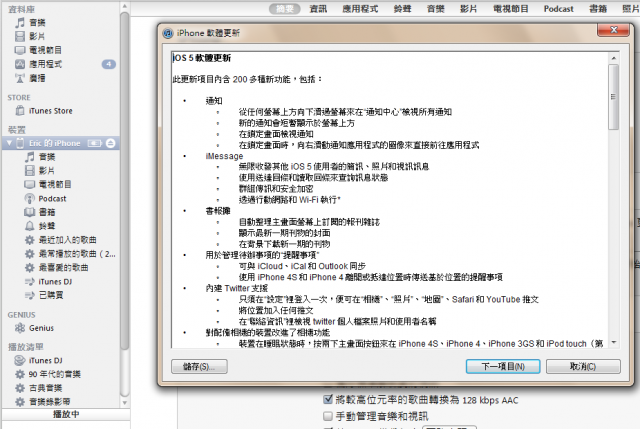Switch to the top 音樂 tab

pos(436,9)
